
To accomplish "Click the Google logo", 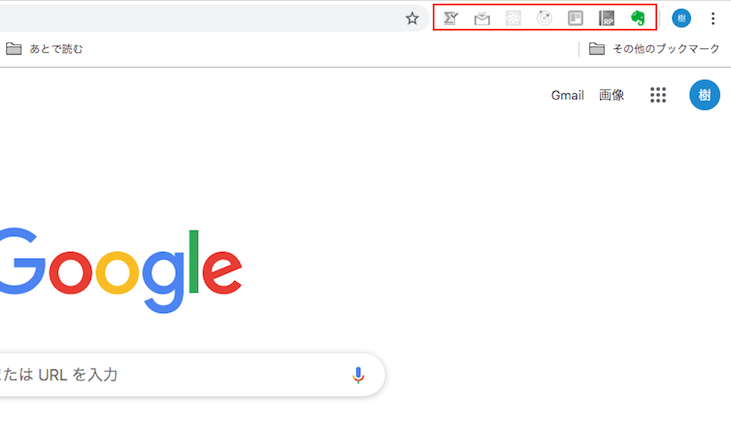I will pos(120,270).
